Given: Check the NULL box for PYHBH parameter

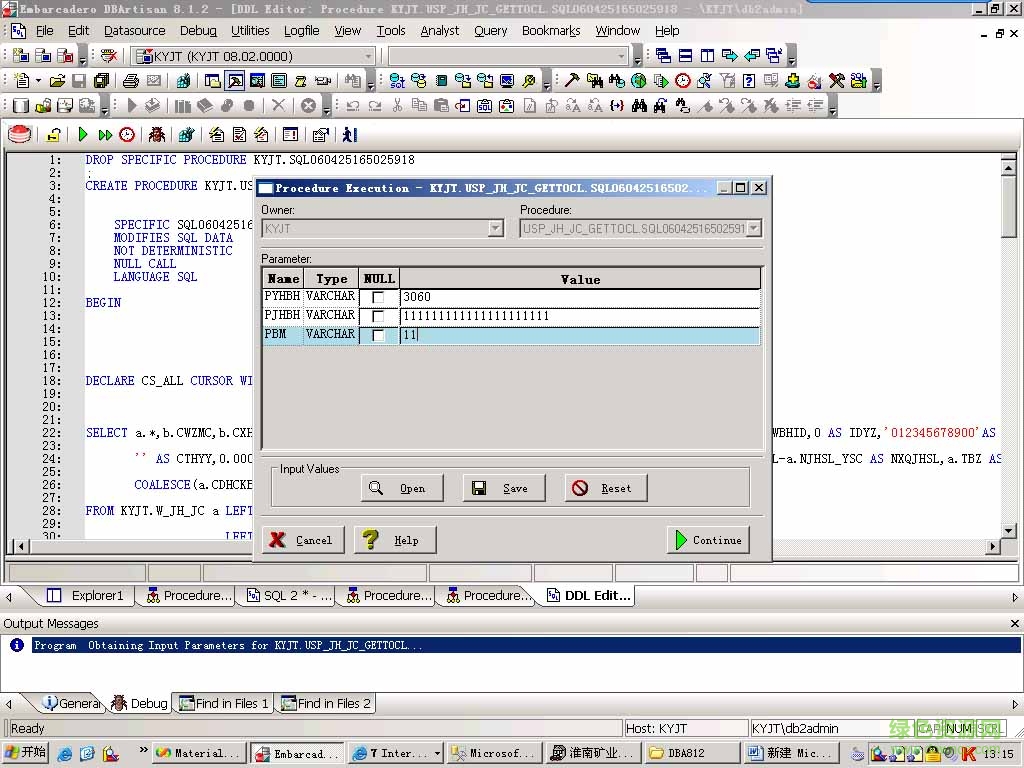Looking at the screenshot, I should pos(377,296).
